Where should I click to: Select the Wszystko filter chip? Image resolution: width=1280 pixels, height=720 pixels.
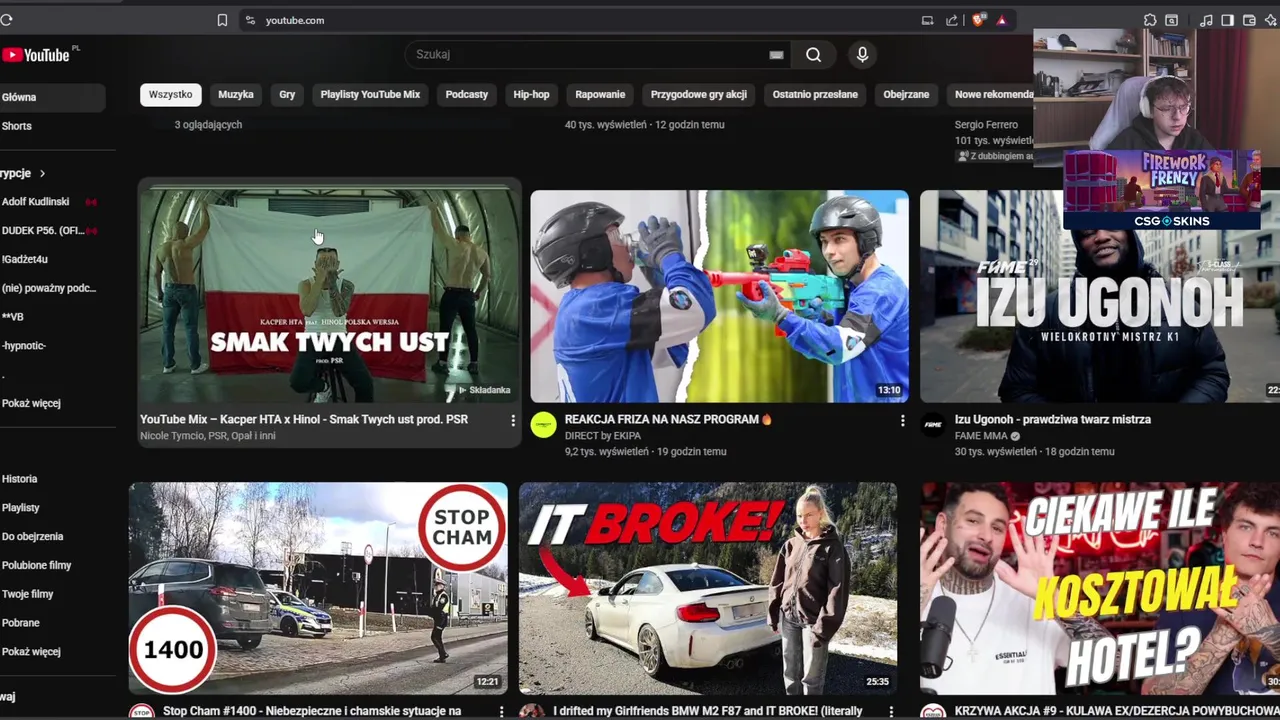click(170, 94)
